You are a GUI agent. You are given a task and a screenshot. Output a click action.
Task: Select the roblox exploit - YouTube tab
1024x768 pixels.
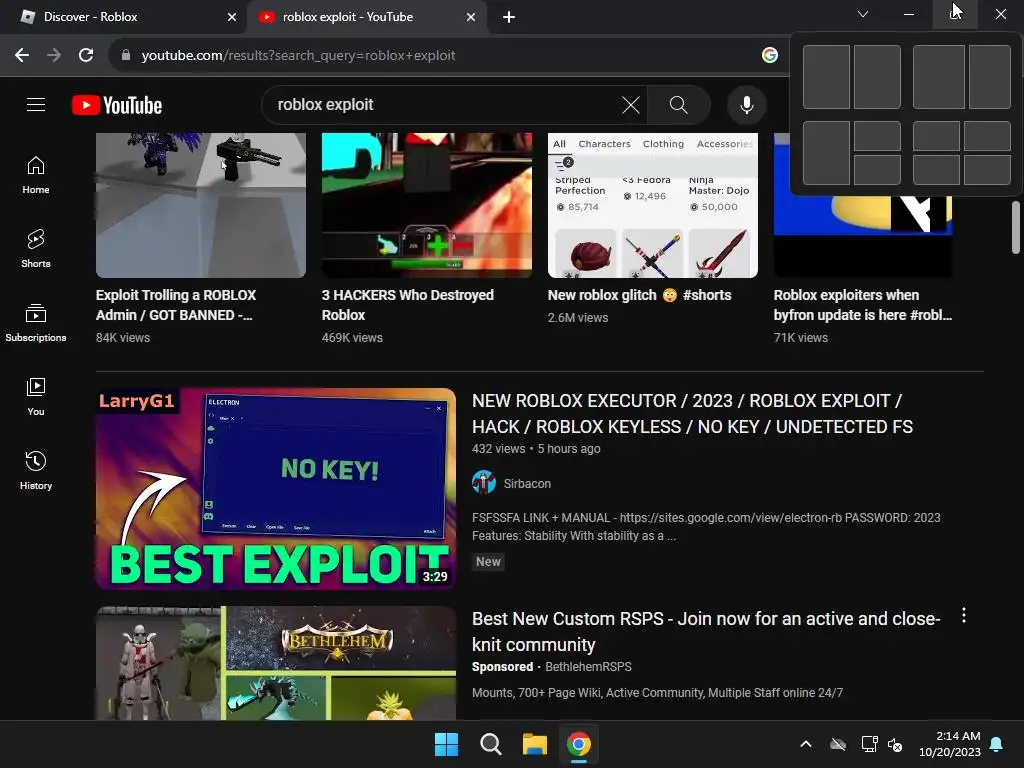(x=366, y=17)
